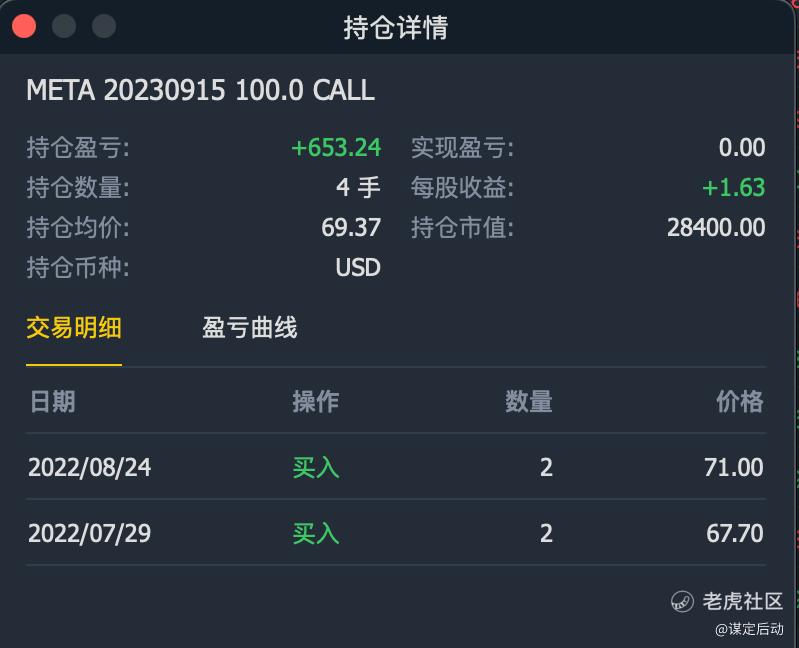Click the 操作 column header
Screen dimensions: 799x648
pyautogui.click(x=315, y=401)
